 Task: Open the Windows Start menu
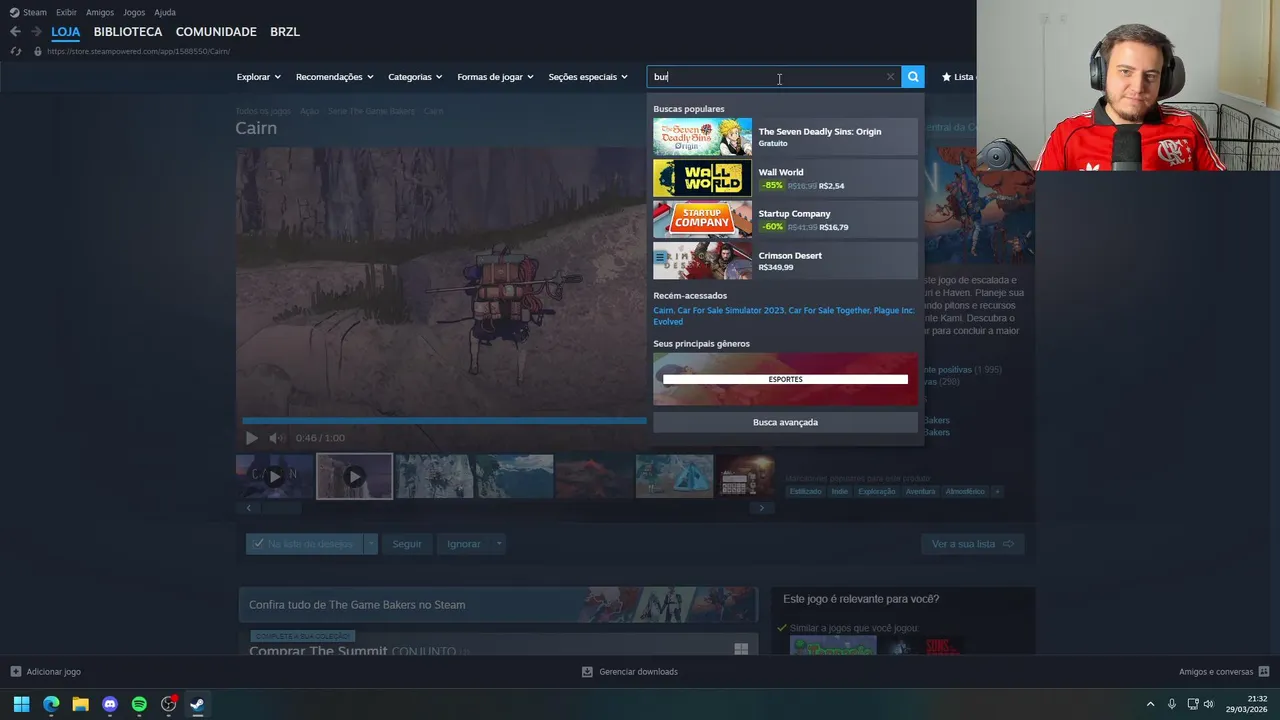pos(21,704)
